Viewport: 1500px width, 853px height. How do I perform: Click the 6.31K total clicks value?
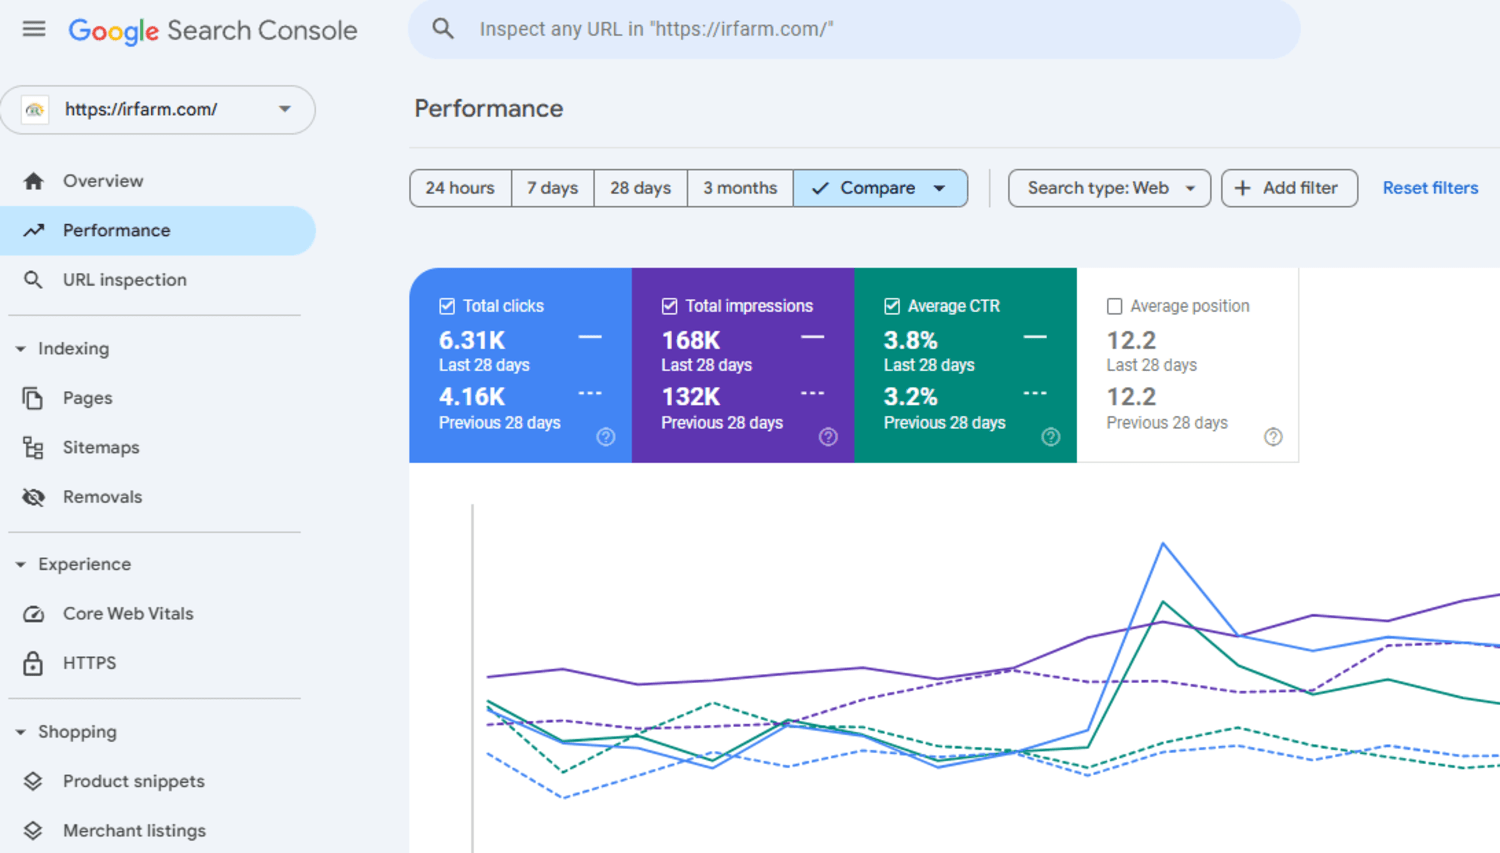(472, 341)
